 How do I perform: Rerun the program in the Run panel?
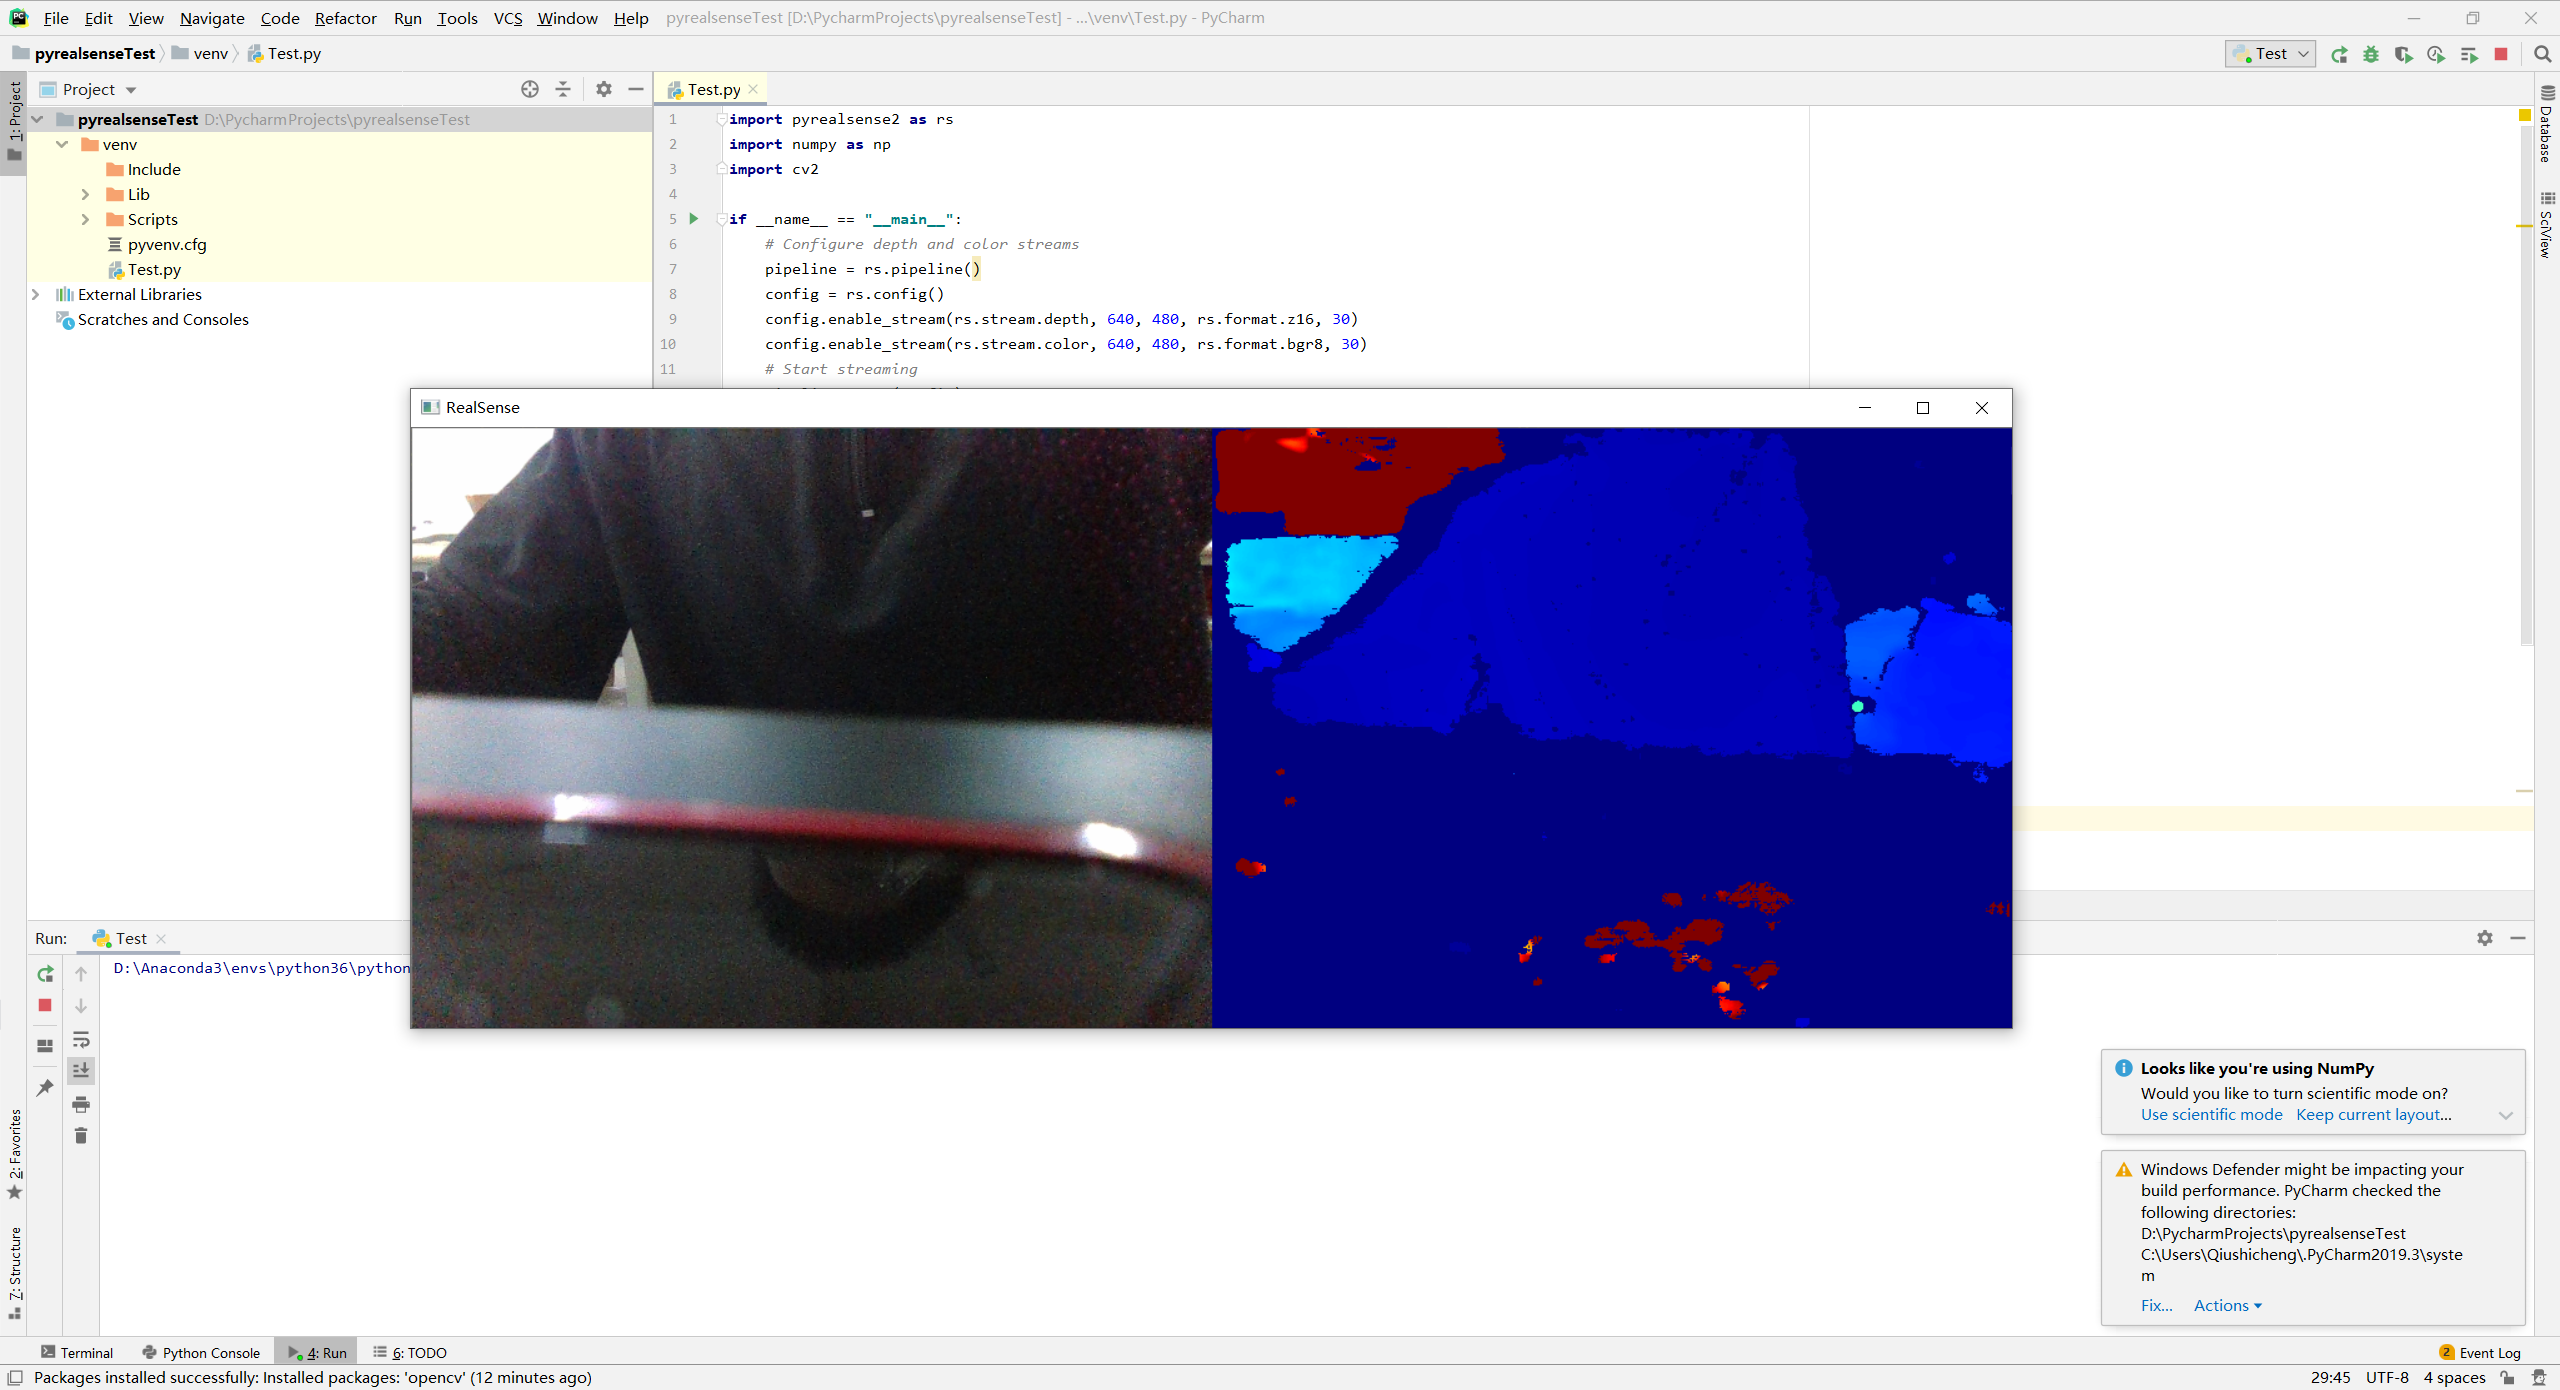pyautogui.click(x=45, y=973)
